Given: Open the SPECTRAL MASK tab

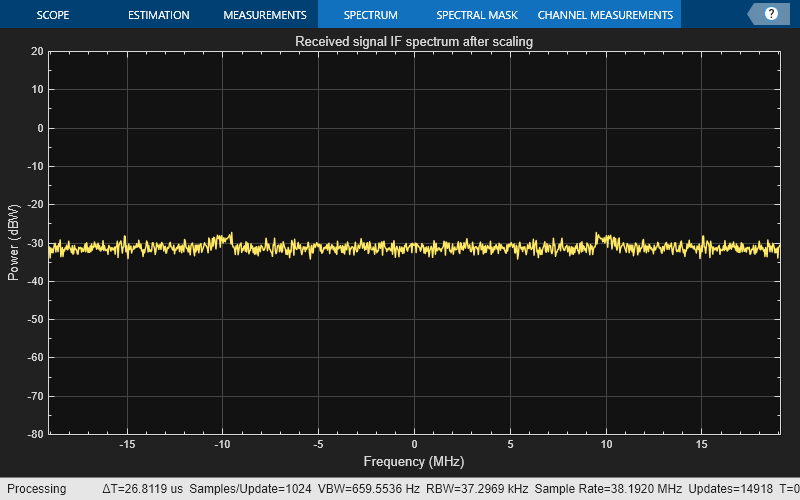Looking at the screenshot, I should 477,15.
